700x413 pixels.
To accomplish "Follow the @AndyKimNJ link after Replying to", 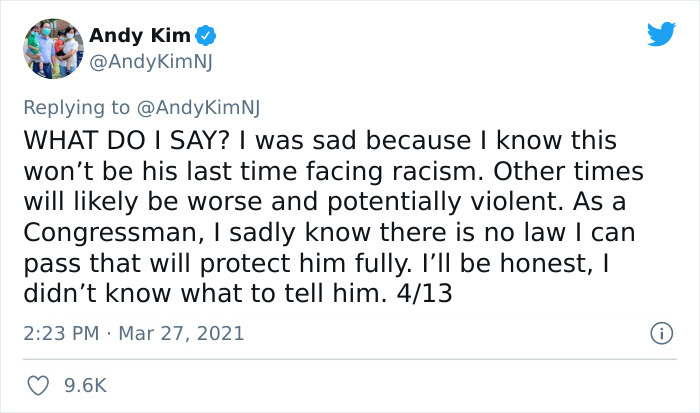I will (198, 108).
